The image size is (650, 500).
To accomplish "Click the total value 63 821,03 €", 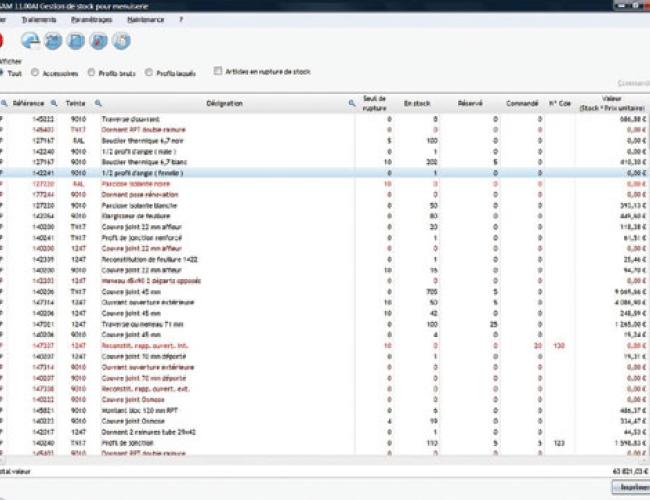I will click(x=630, y=471).
